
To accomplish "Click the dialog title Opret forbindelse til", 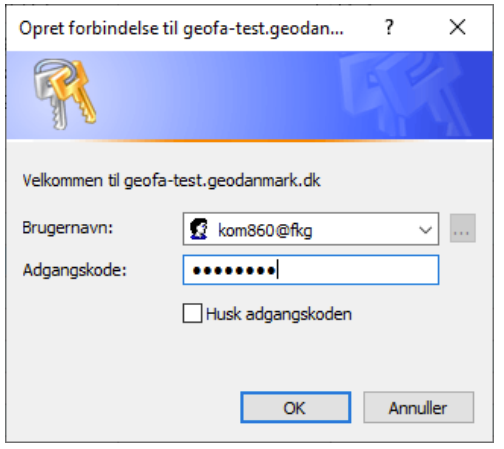I will tap(181, 28).
